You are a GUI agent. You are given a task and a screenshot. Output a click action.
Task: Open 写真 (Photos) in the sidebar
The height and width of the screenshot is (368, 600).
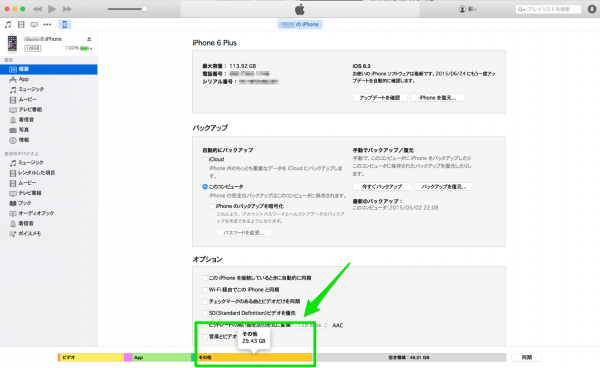pos(49,130)
